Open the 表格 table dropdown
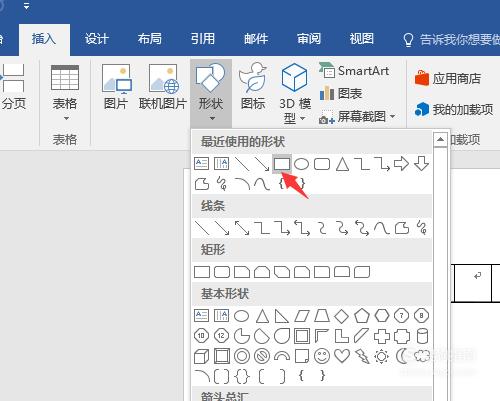 [65, 92]
